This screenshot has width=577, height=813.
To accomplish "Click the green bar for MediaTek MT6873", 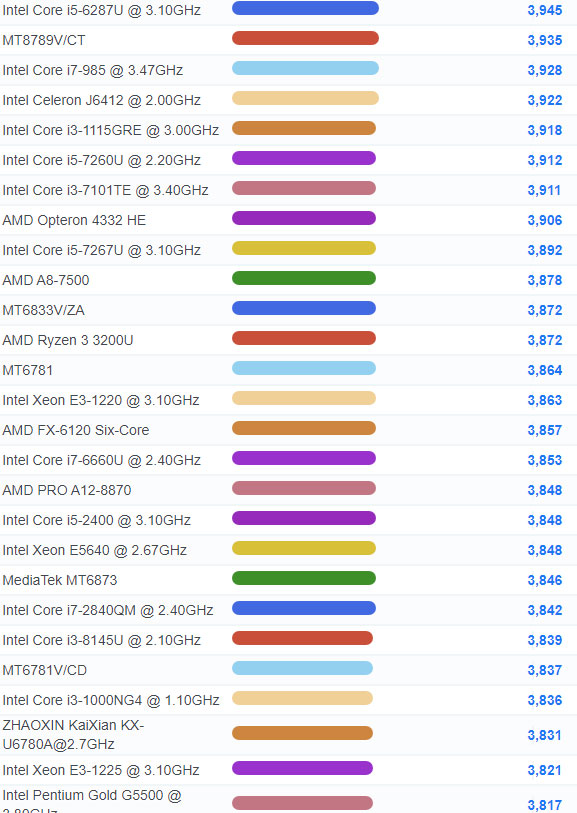I will 304,579.
